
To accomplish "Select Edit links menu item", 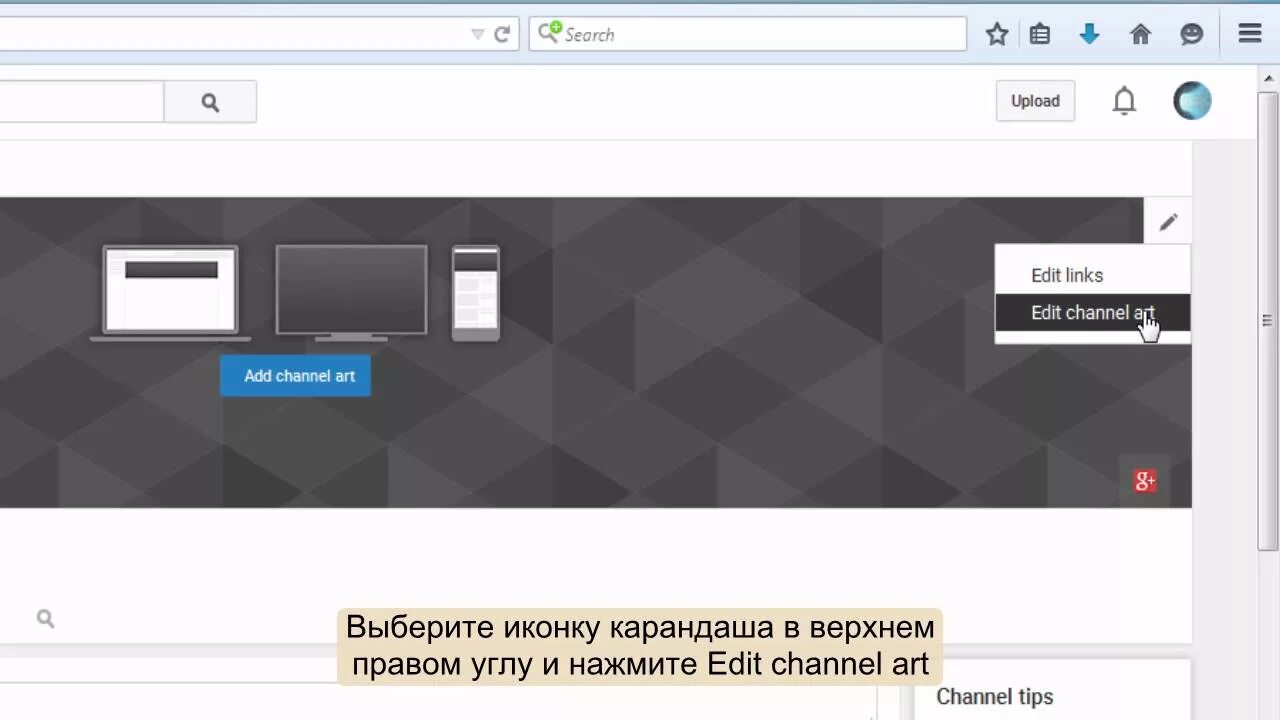I will click(x=1067, y=275).
